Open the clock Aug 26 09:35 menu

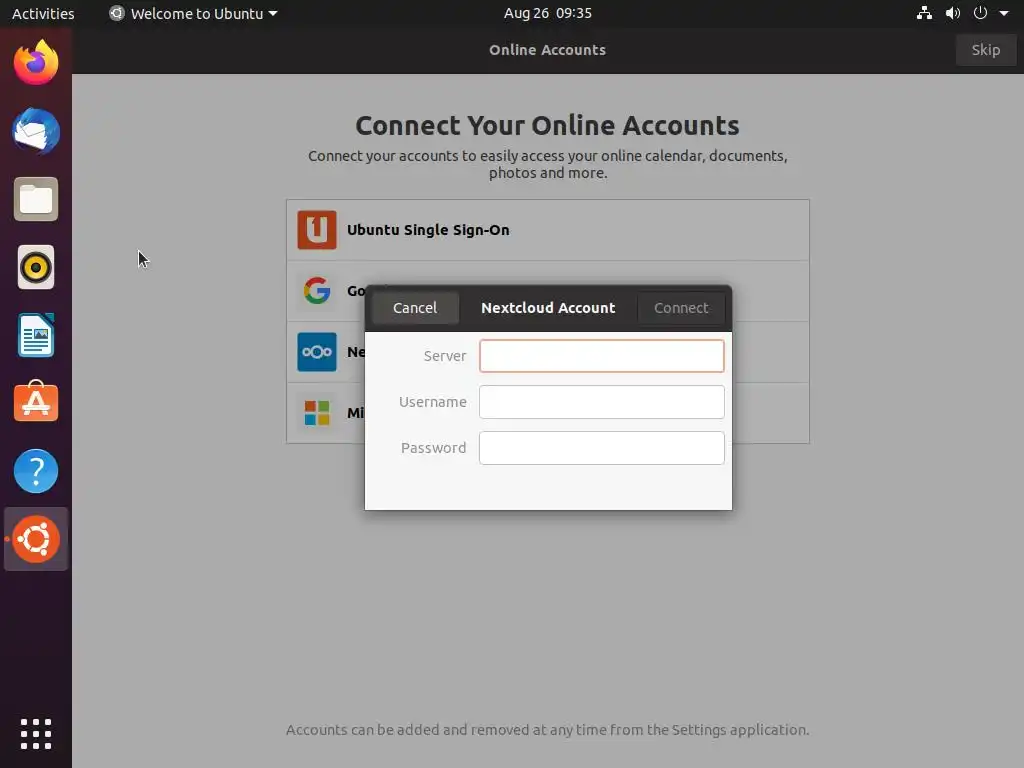547,13
